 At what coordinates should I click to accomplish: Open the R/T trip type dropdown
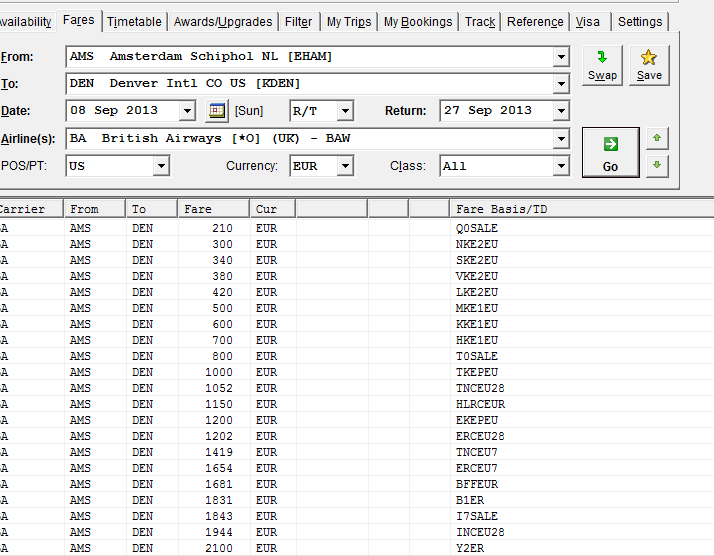(345, 111)
